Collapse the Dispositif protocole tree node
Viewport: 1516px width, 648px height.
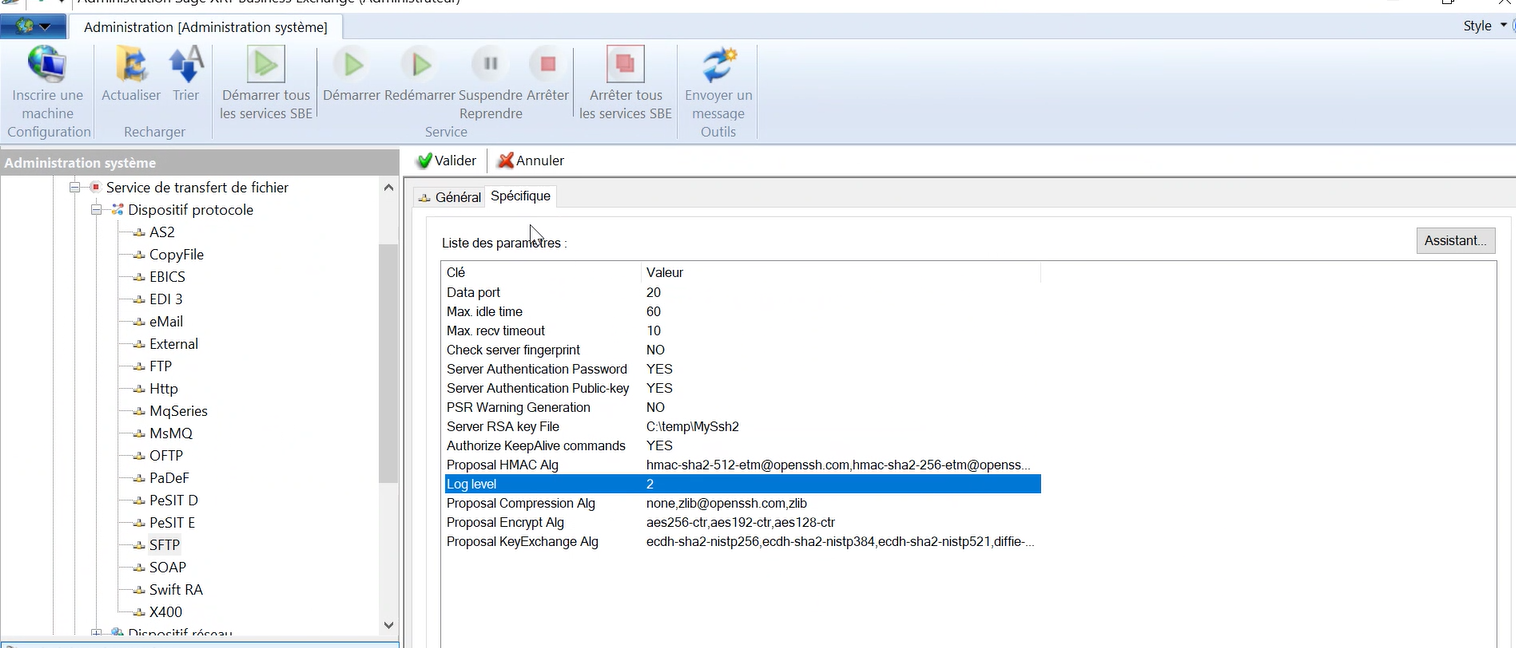tap(97, 210)
